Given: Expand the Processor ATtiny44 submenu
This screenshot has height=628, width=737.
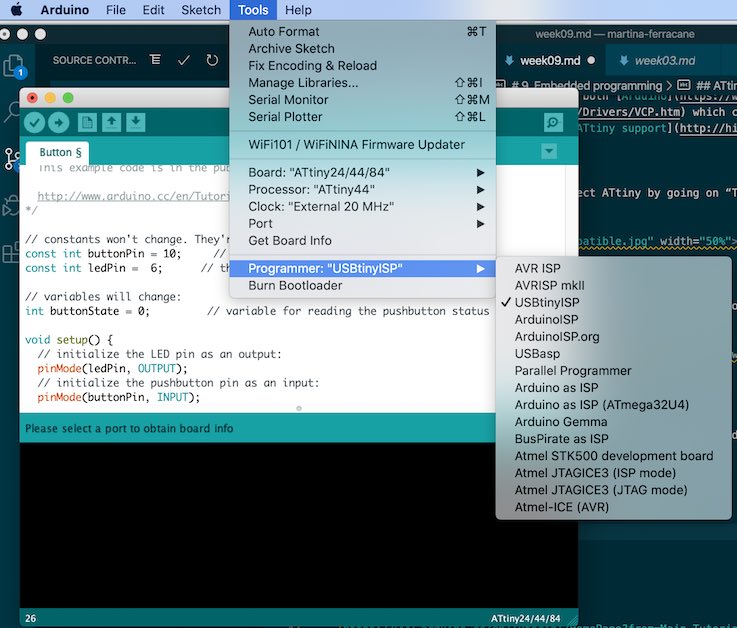Looking at the screenshot, I should click(362, 189).
